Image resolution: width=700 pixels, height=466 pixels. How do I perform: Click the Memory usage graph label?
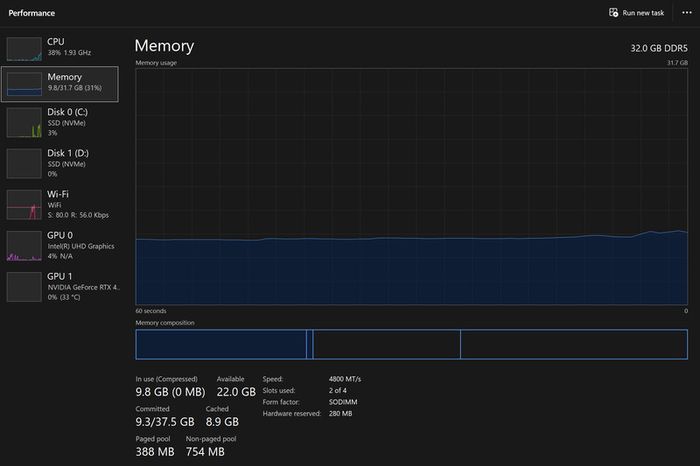[156, 63]
